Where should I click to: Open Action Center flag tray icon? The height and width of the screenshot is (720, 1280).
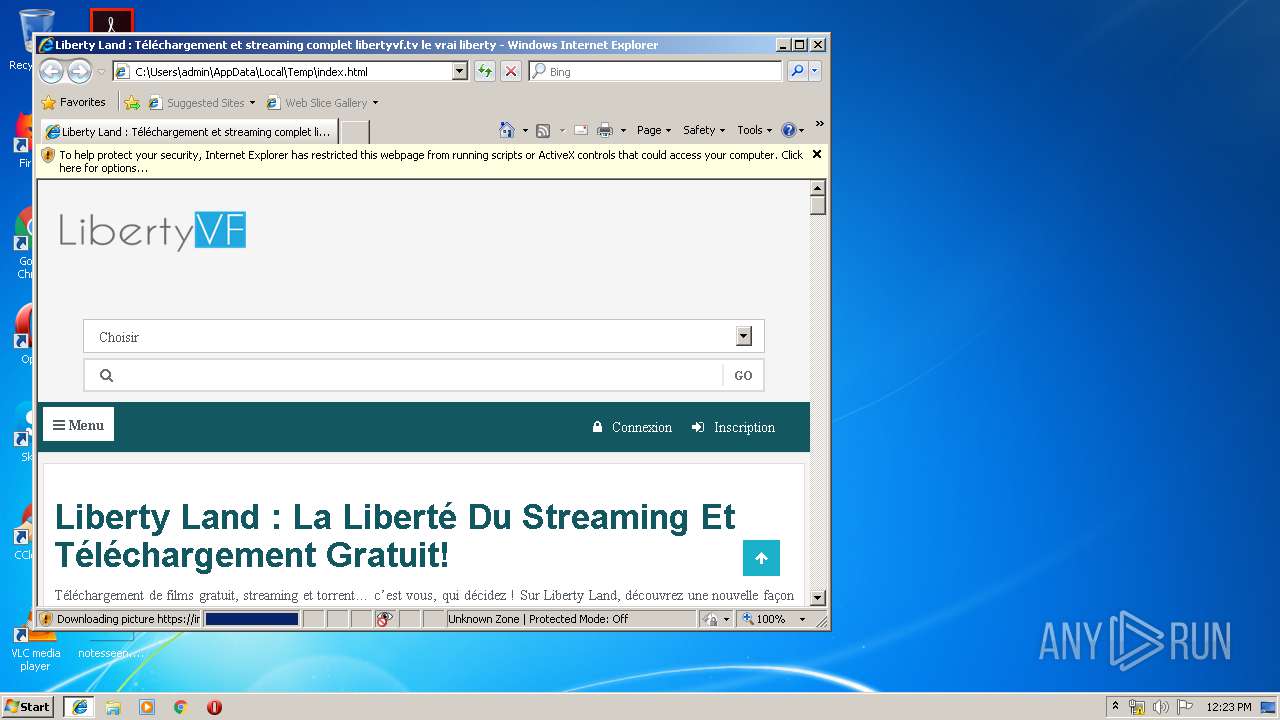pyautogui.click(x=1185, y=707)
